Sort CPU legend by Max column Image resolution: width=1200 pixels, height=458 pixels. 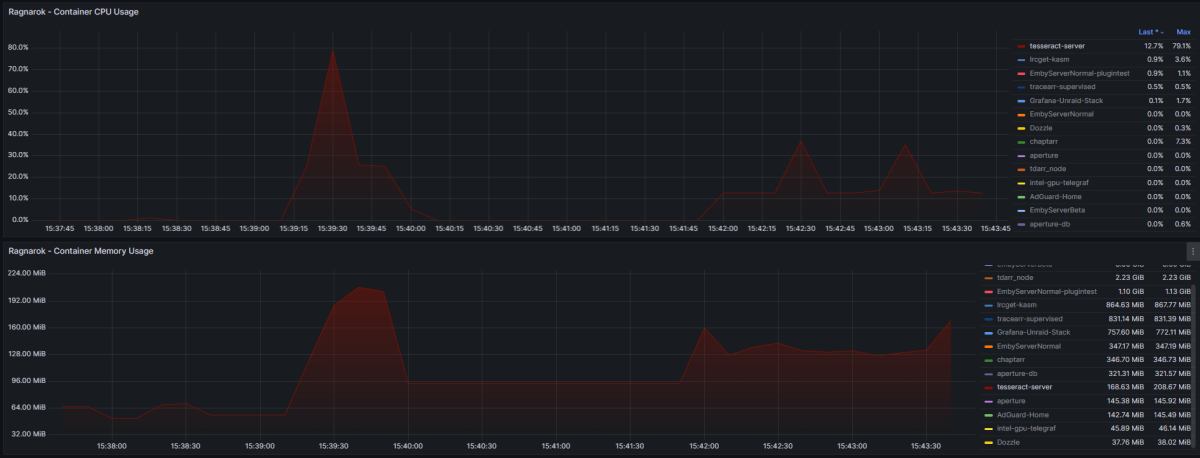[1183, 32]
